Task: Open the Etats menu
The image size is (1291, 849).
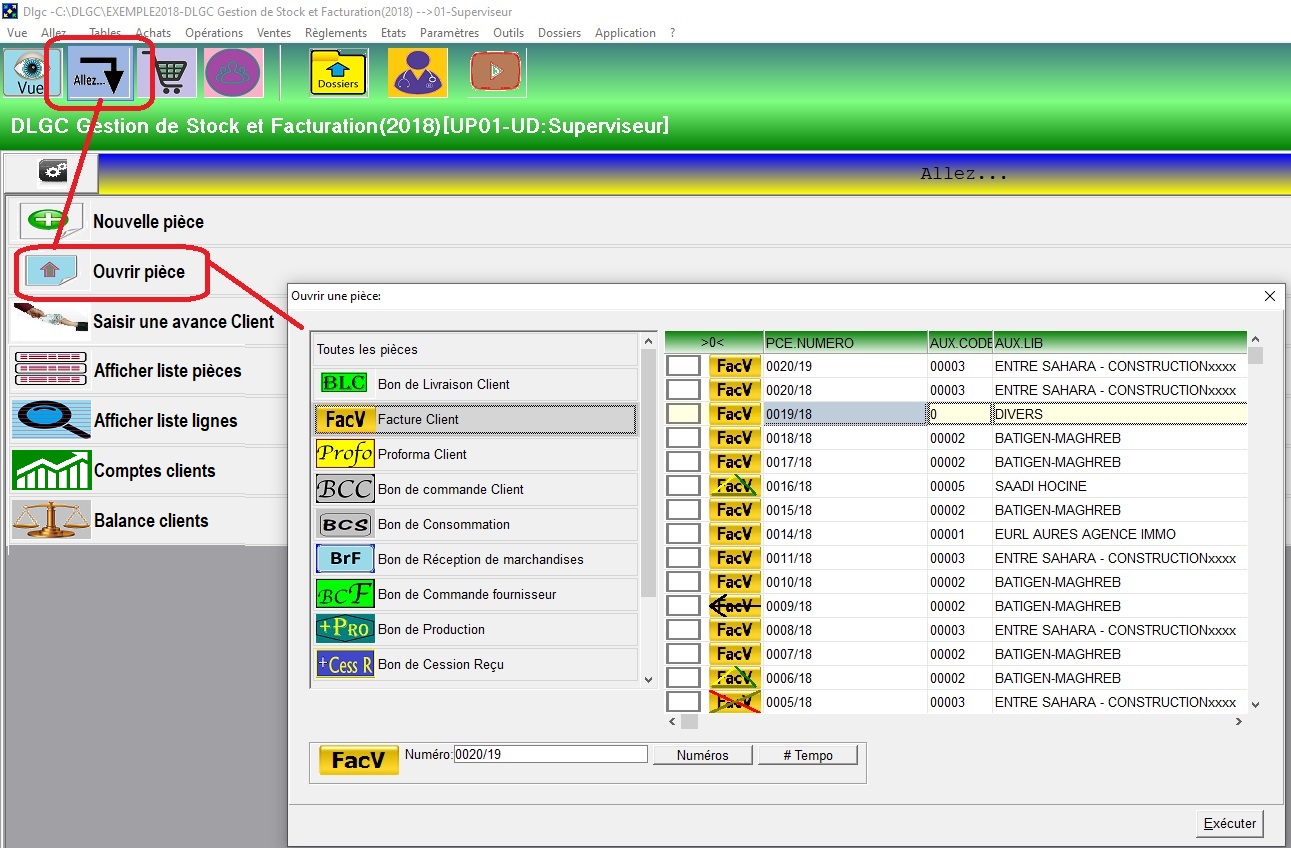Action: 394,33
